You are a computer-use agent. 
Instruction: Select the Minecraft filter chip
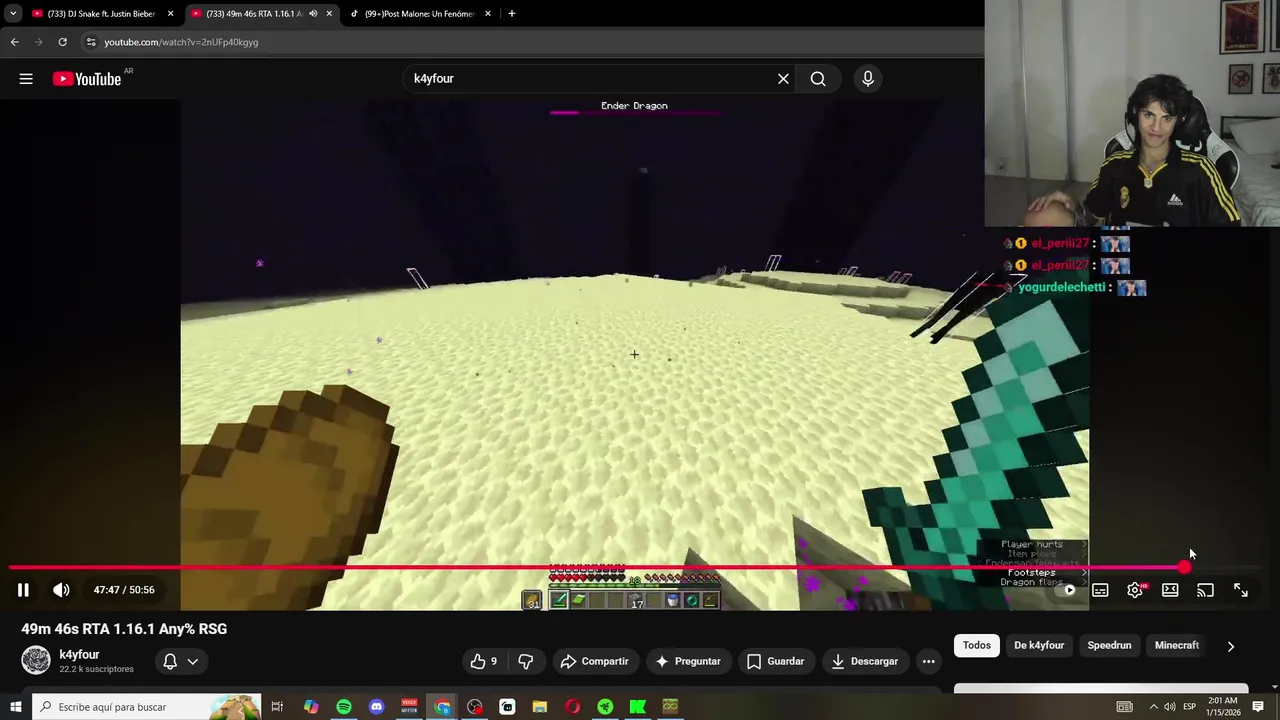[1177, 645]
